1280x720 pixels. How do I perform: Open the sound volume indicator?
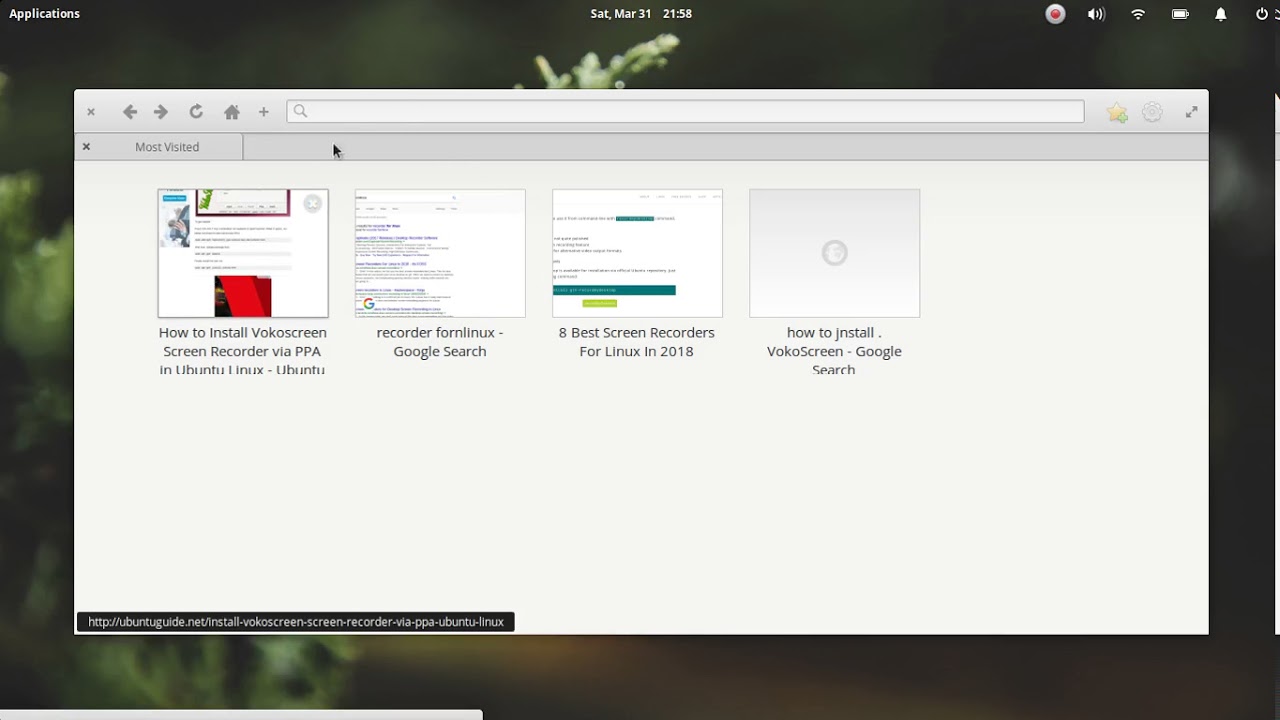click(1096, 14)
